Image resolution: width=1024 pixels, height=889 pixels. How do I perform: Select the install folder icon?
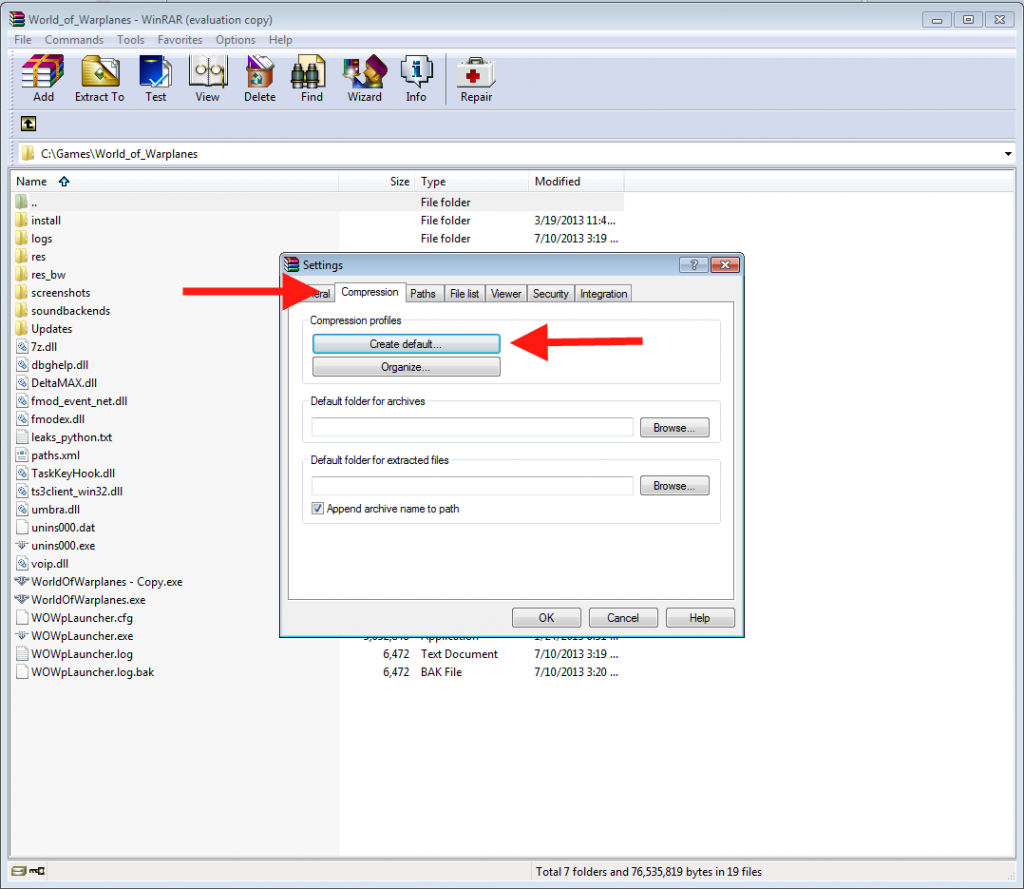(x=22, y=220)
